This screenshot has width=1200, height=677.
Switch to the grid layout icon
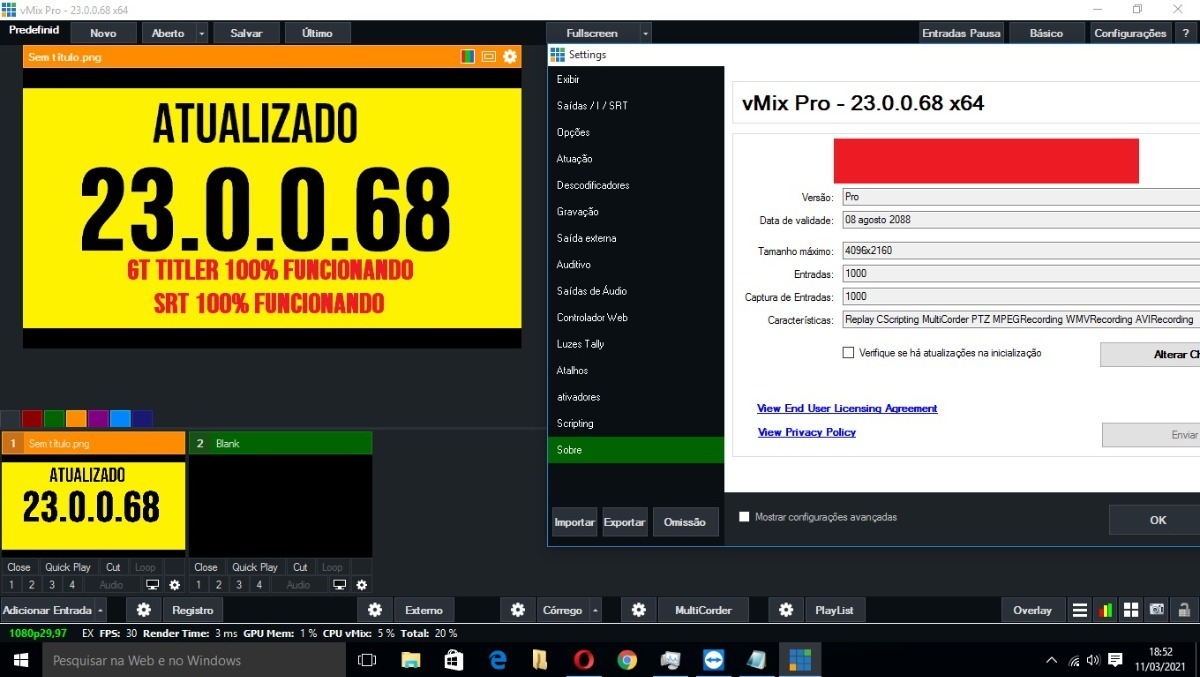[1131, 610]
